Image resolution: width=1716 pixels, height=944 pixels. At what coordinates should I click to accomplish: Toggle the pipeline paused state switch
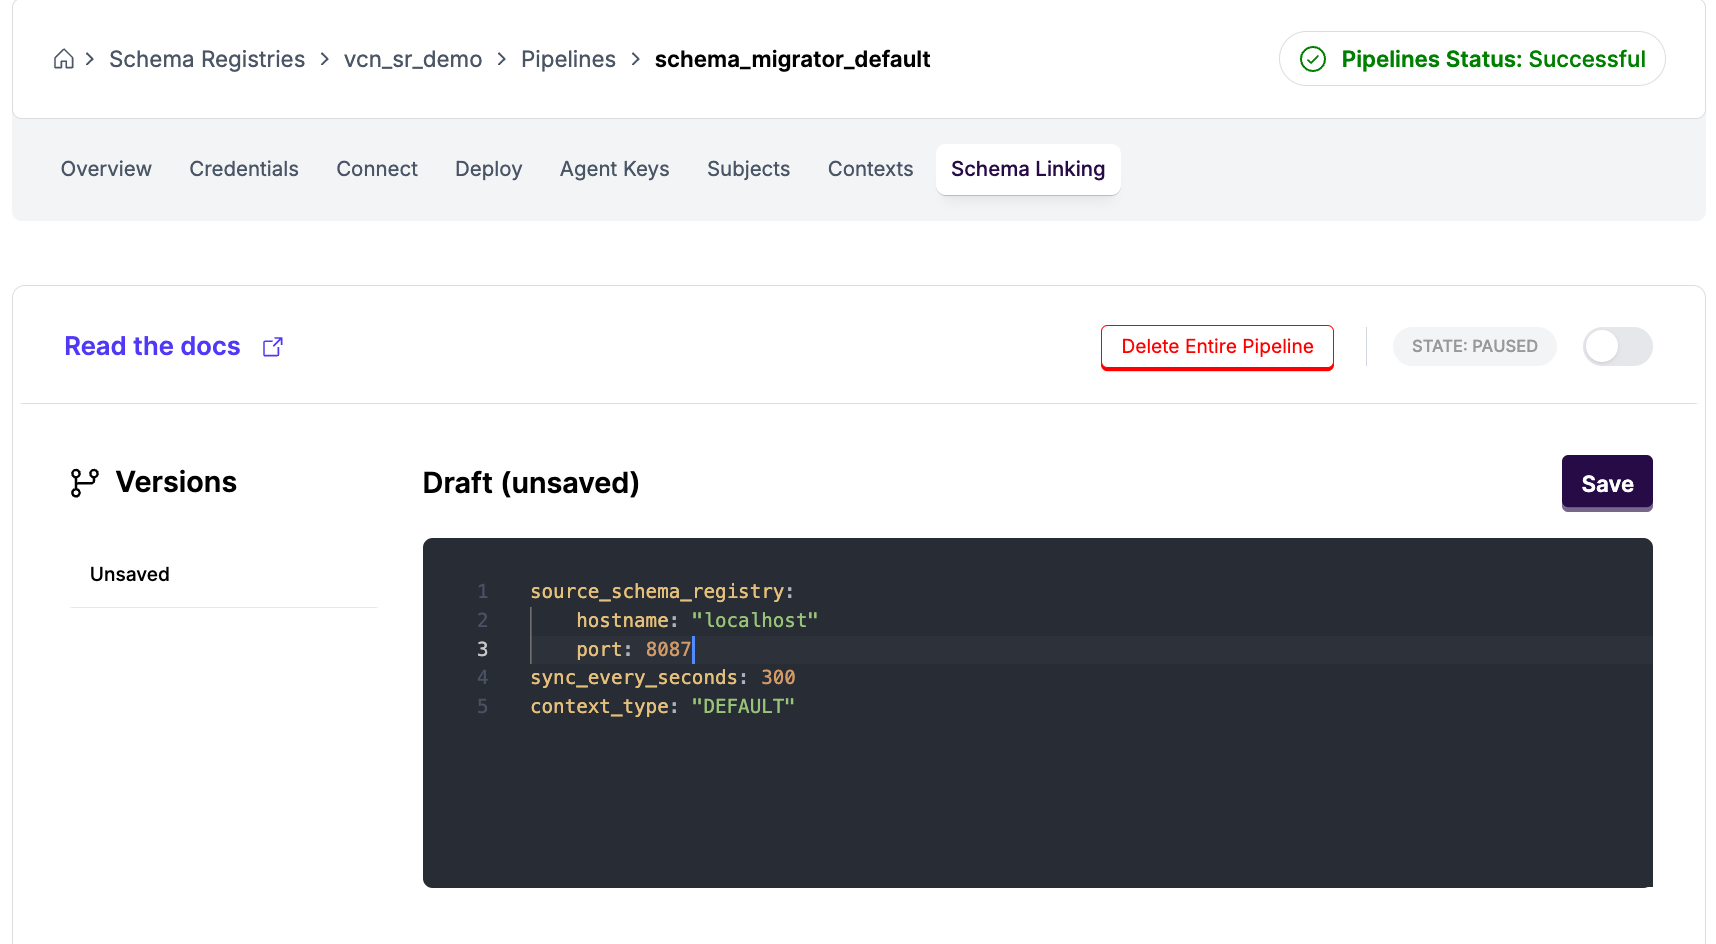click(x=1617, y=347)
